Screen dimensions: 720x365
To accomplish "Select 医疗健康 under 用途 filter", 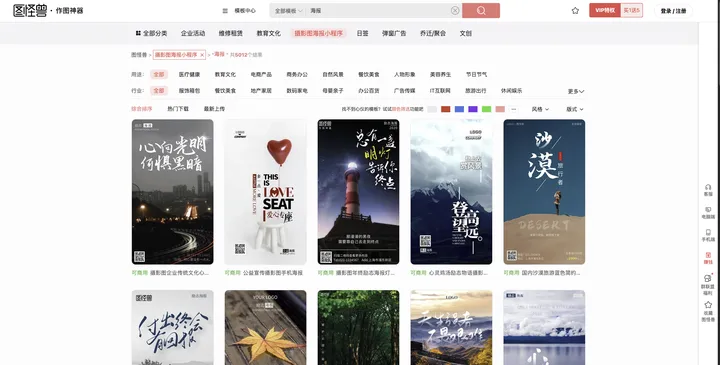I will 189,74.
